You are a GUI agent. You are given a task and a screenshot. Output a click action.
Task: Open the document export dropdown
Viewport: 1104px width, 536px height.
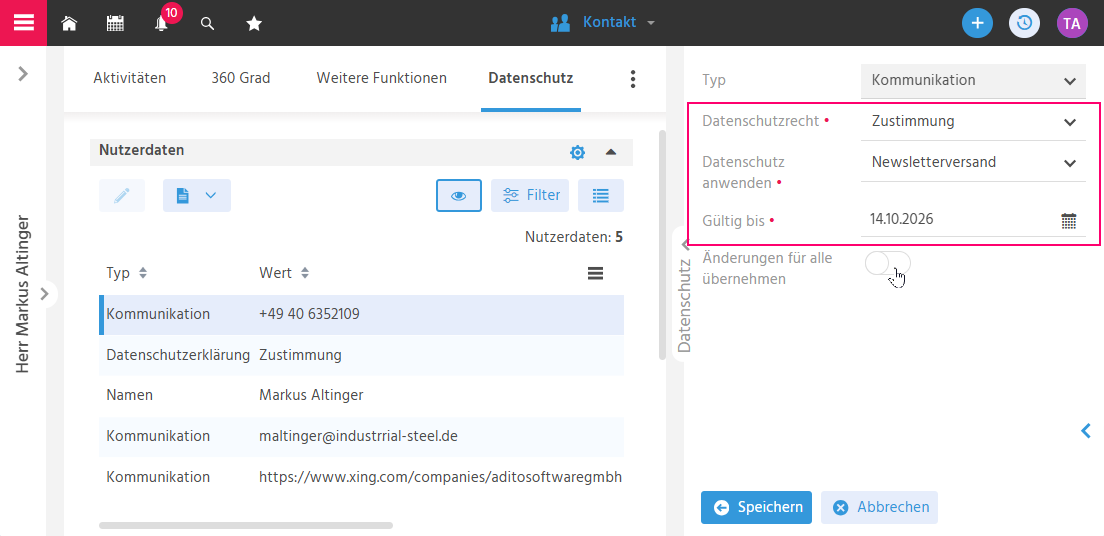(196, 195)
